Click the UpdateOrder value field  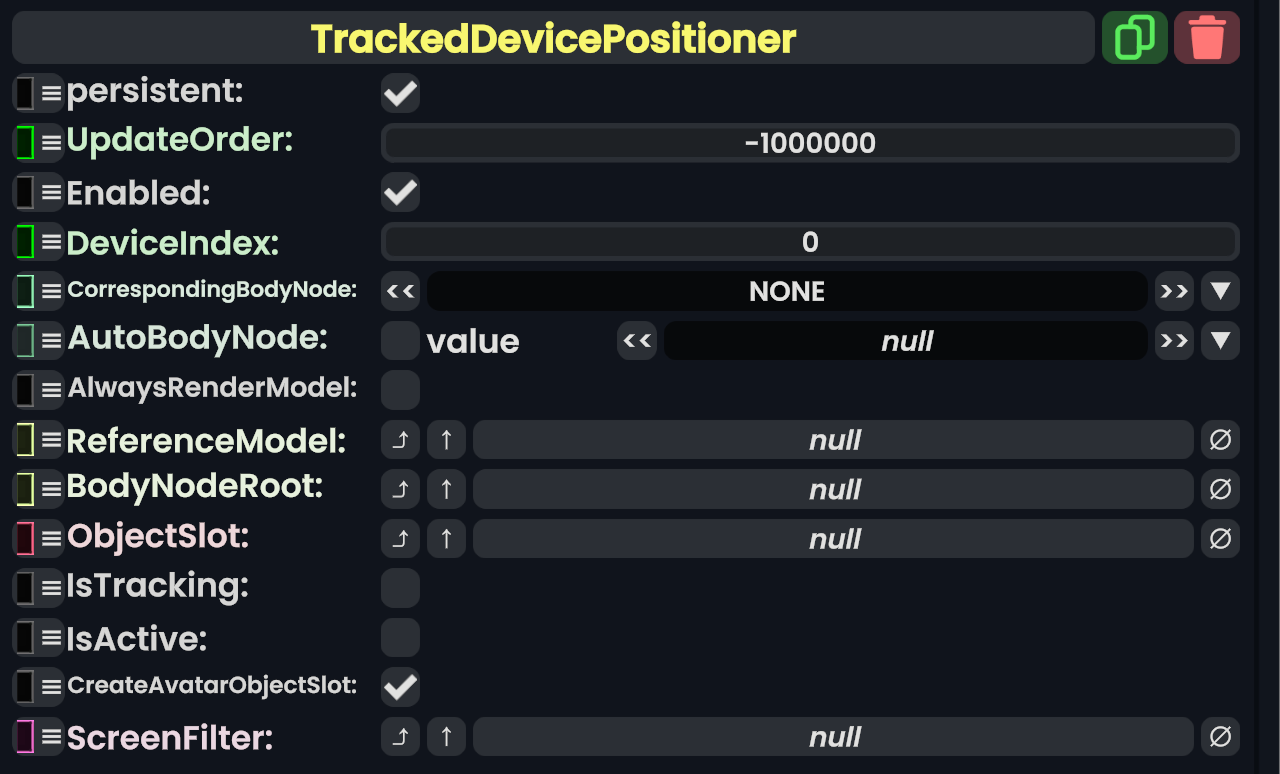tap(810, 143)
